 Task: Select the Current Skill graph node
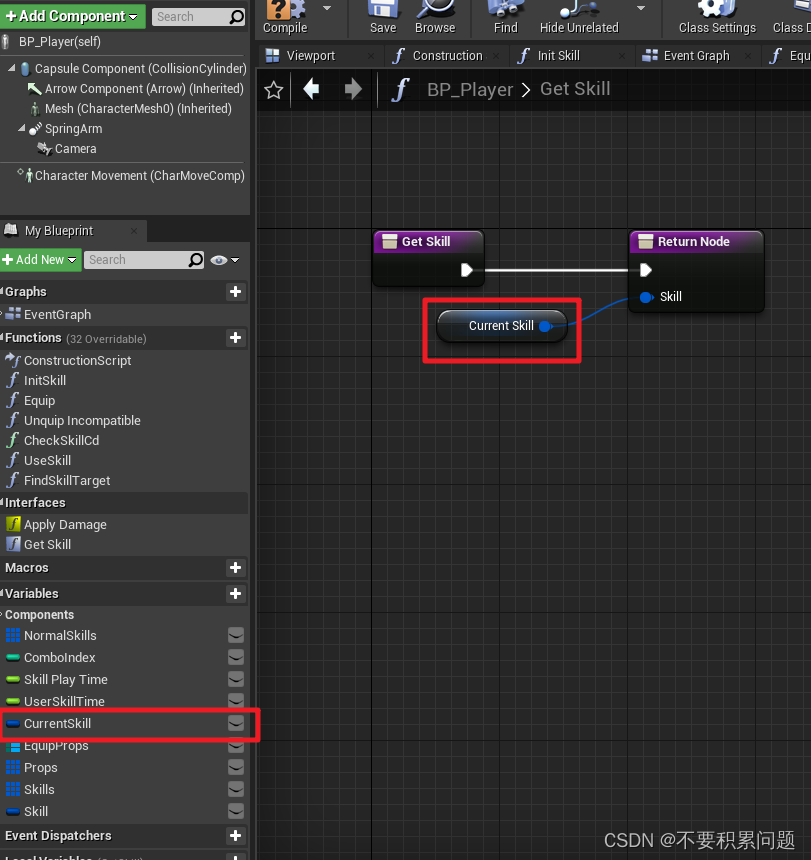pos(501,326)
